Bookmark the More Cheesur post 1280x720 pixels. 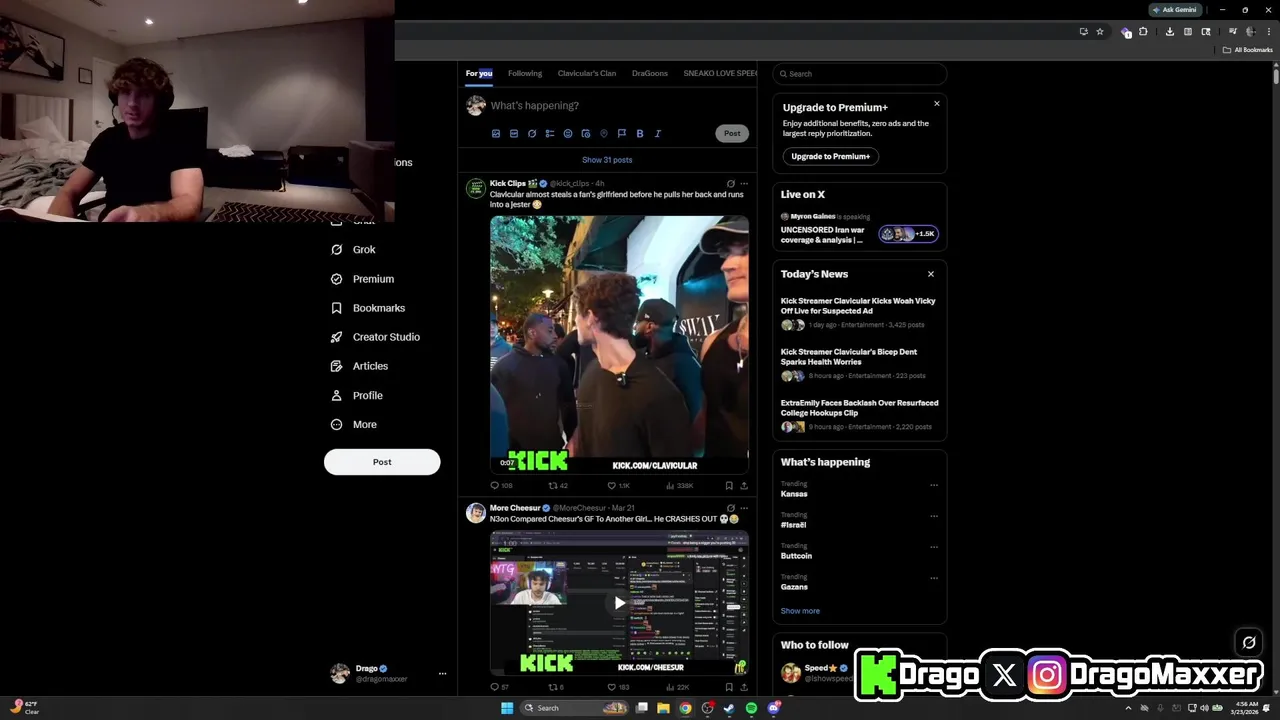pyautogui.click(x=729, y=687)
